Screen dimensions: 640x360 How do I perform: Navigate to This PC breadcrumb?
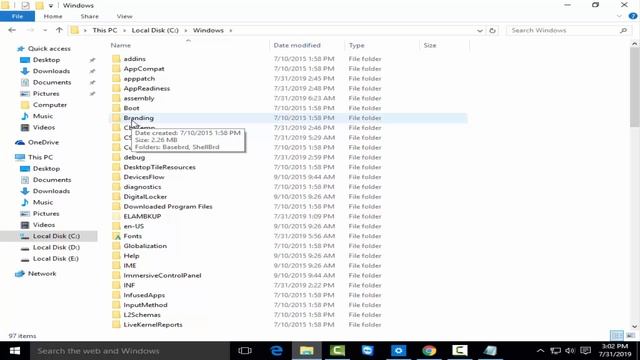click(x=105, y=30)
